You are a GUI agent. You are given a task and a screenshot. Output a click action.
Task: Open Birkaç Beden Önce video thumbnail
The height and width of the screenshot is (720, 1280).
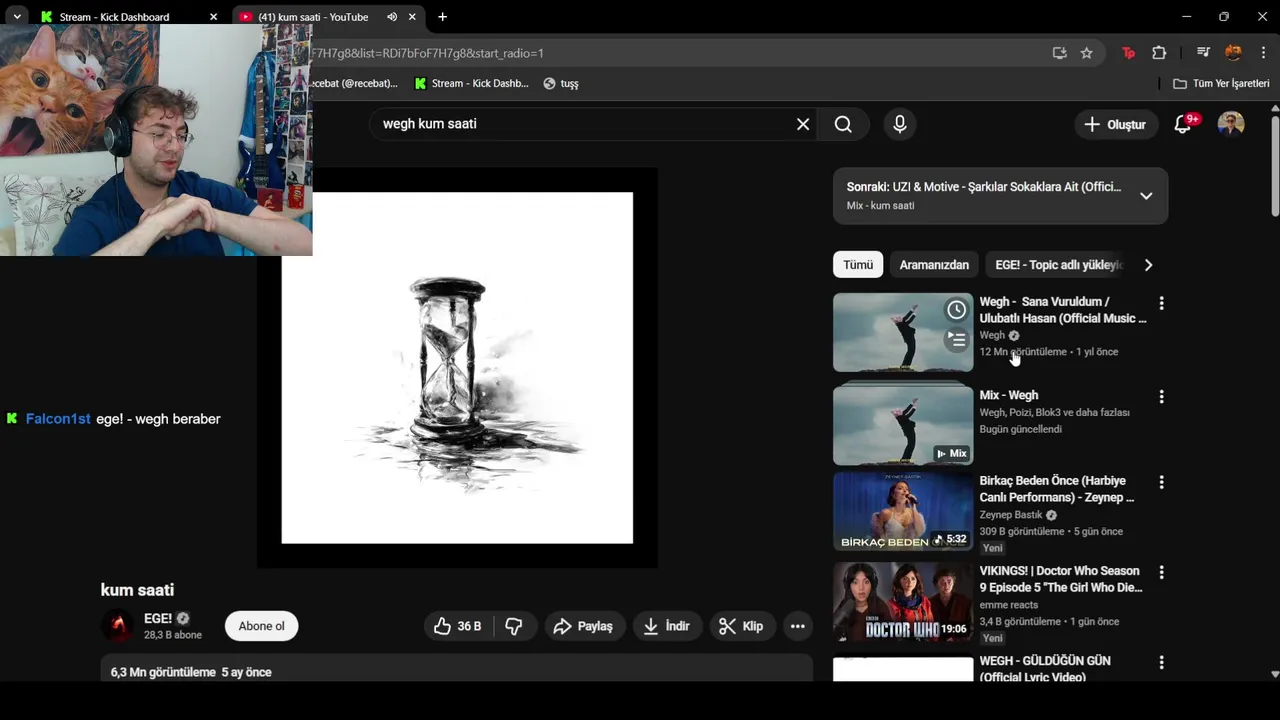click(903, 512)
